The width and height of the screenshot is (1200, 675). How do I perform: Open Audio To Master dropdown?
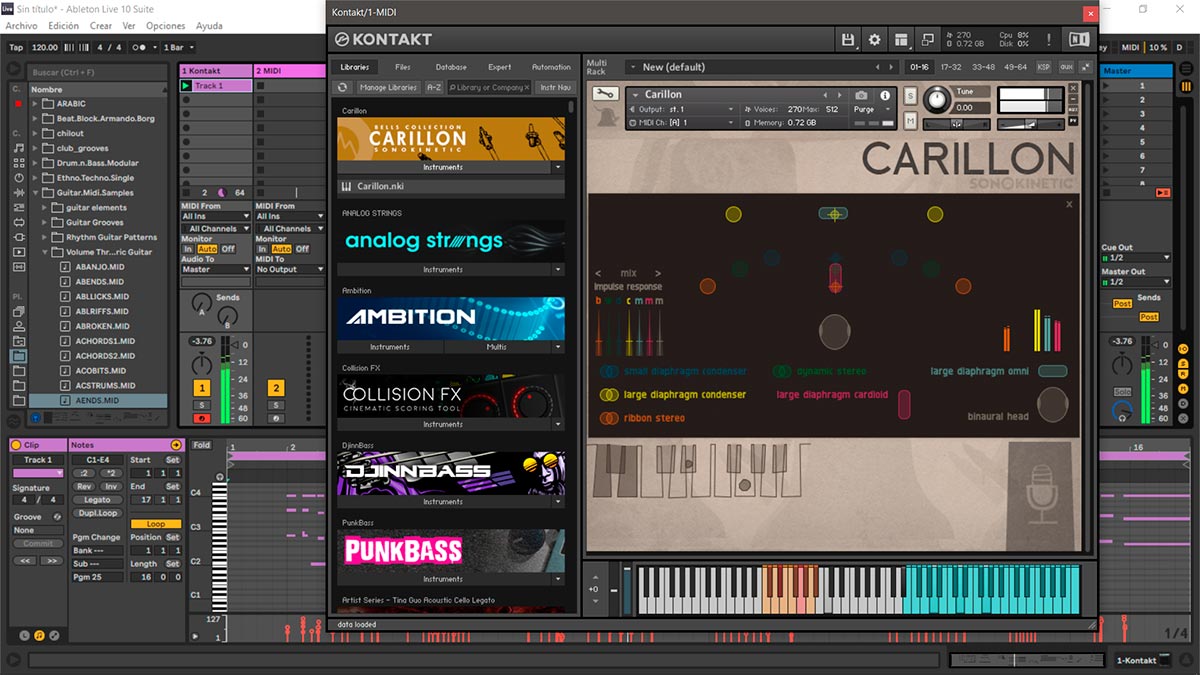point(216,269)
